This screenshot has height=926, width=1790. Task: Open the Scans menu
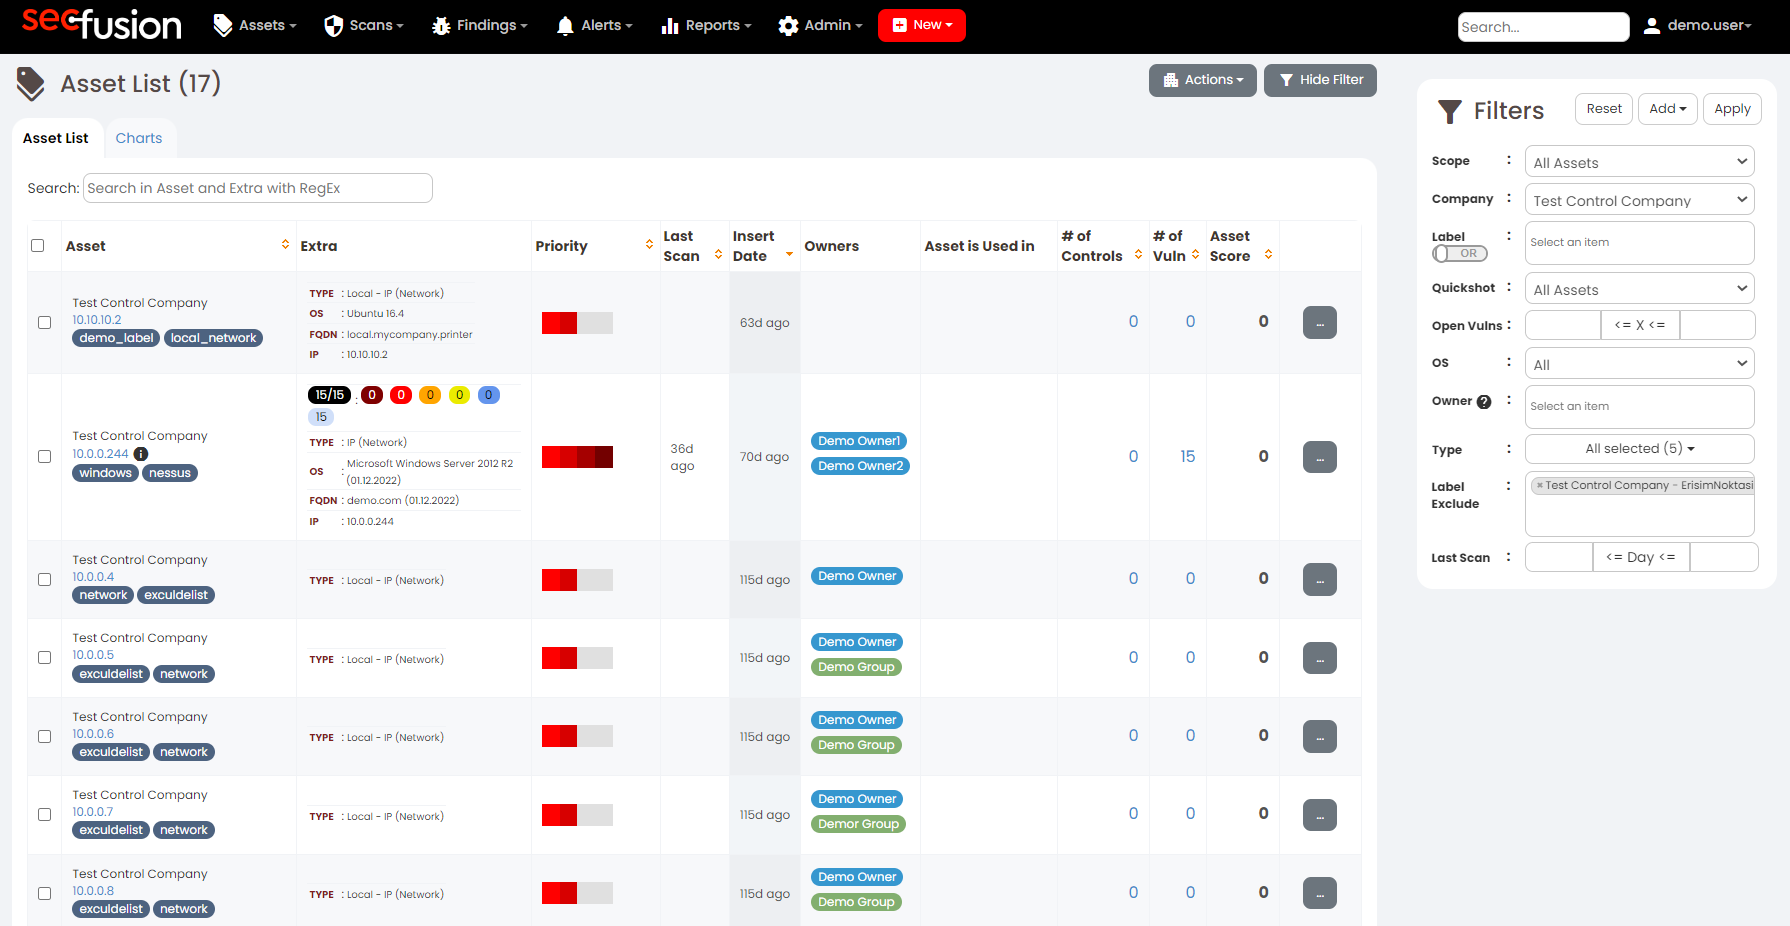[x=364, y=26]
